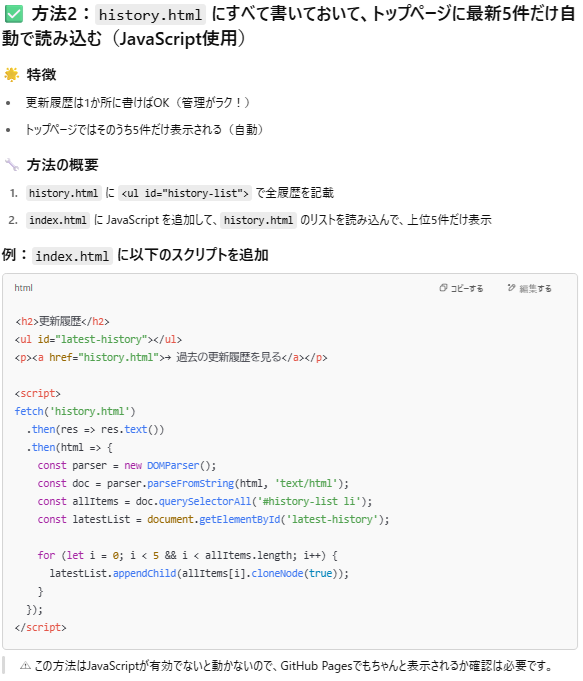Click the for loop line in the script

[x=187, y=555]
